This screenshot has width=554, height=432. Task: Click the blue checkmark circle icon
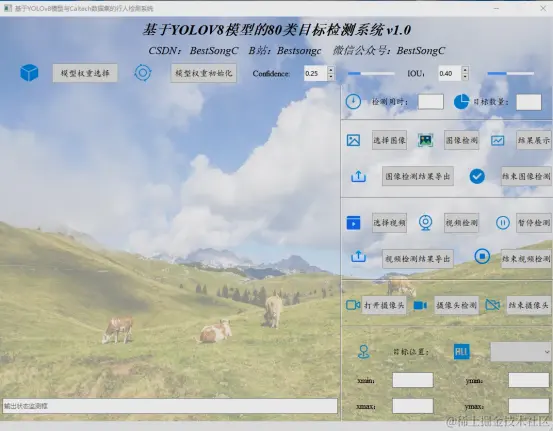pyautogui.click(x=477, y=176)
